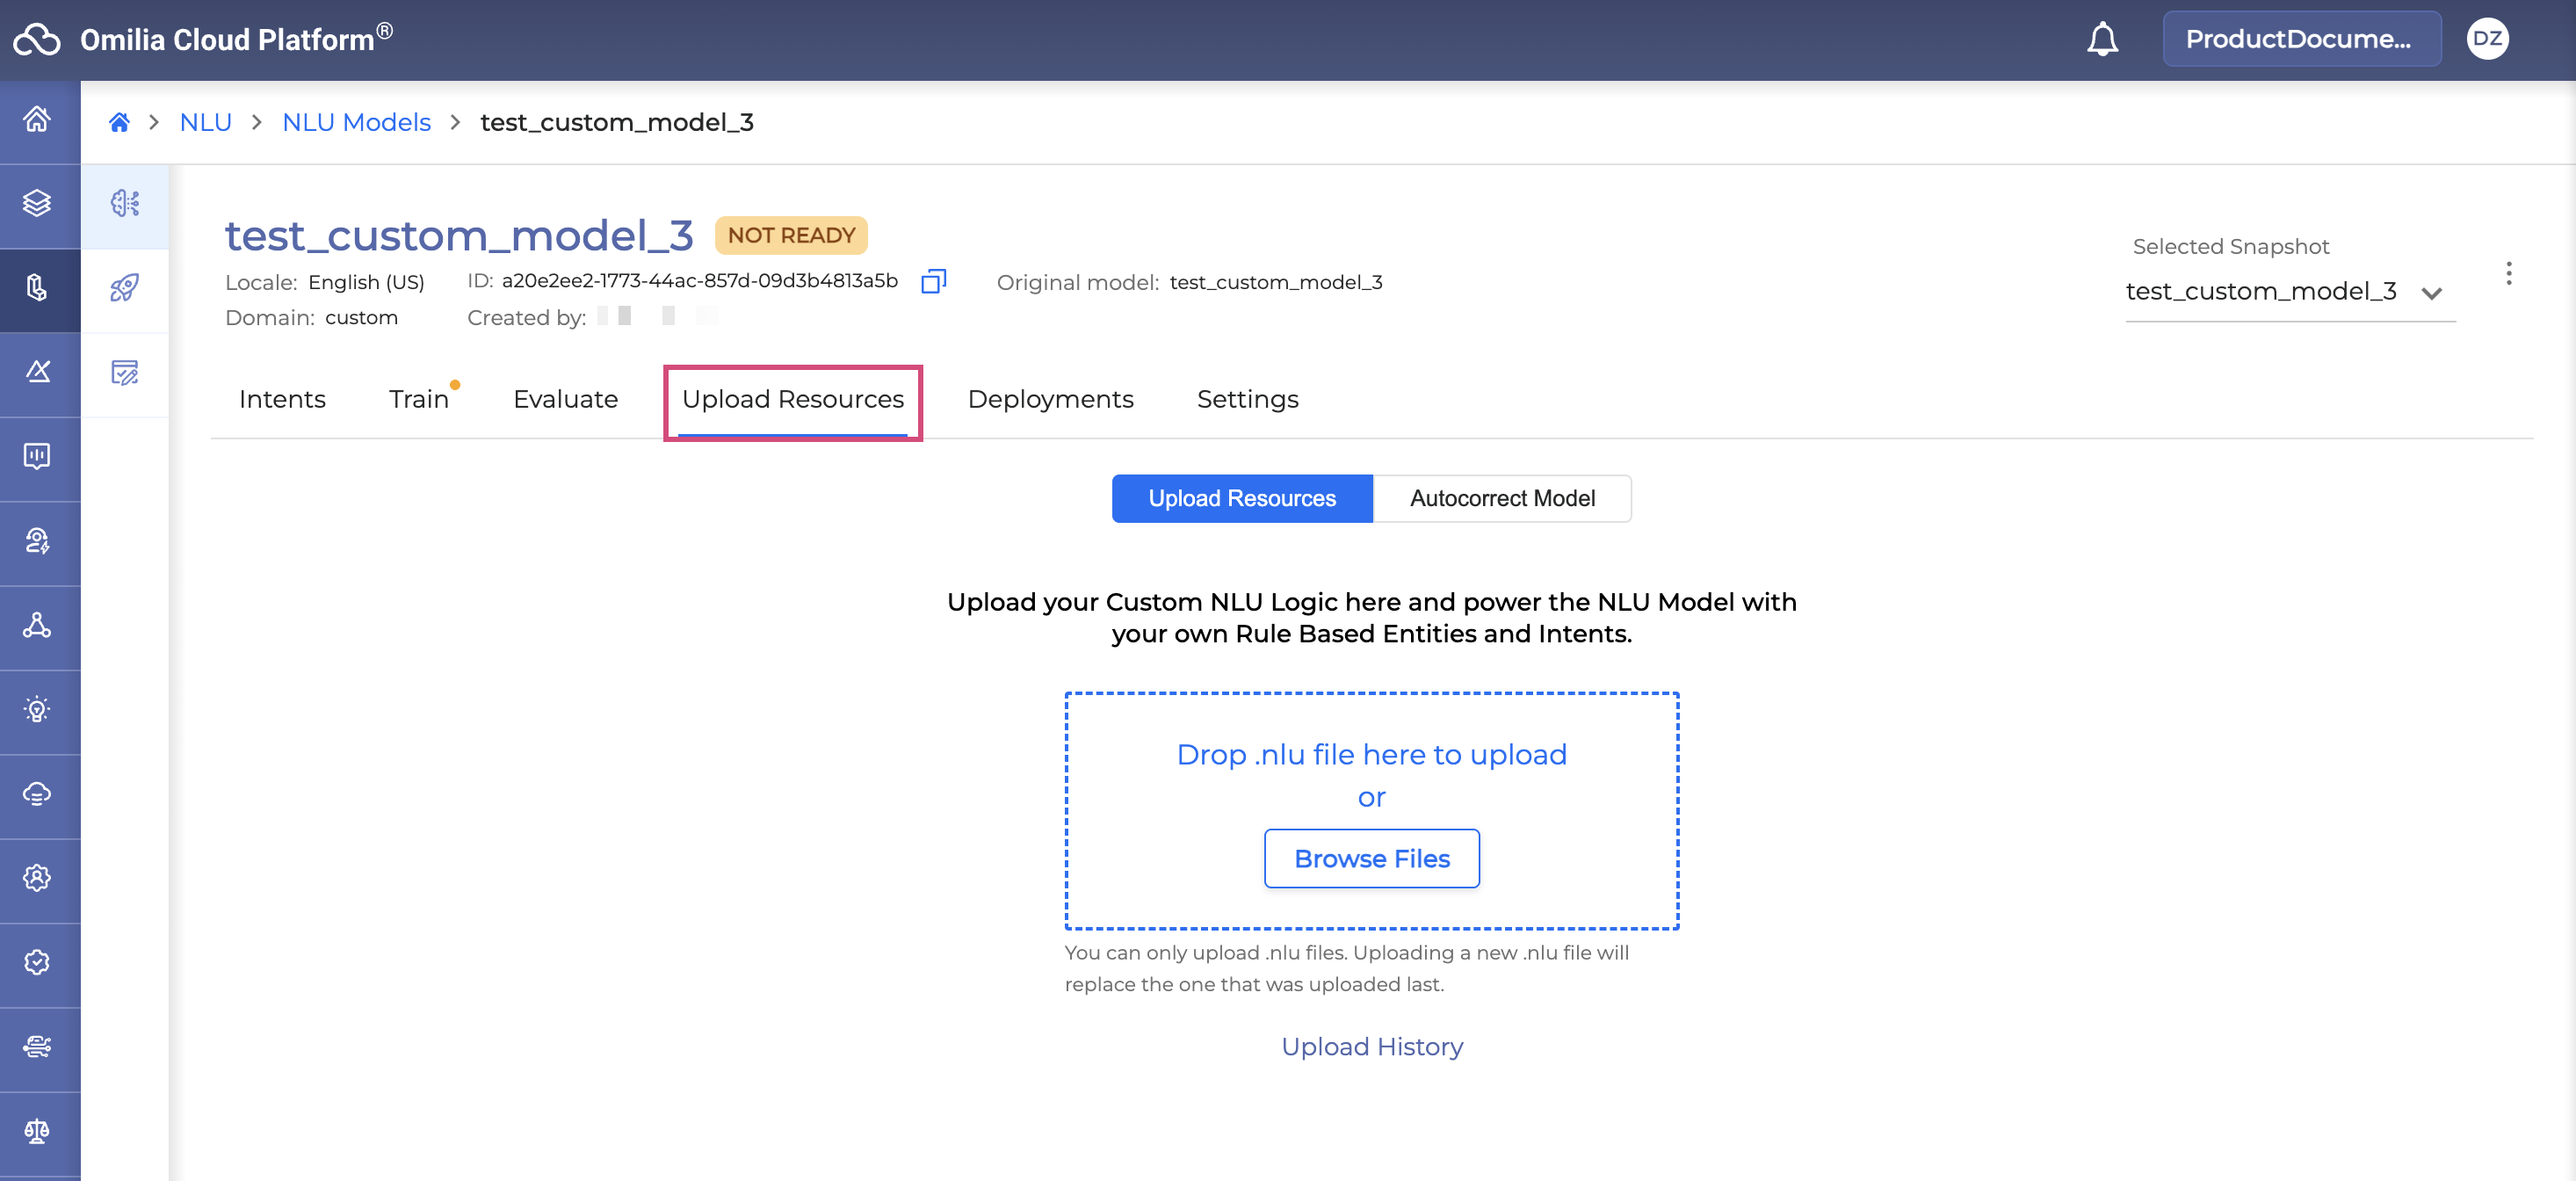Open the DZ user avatar menu

[x=2486, y=39]
